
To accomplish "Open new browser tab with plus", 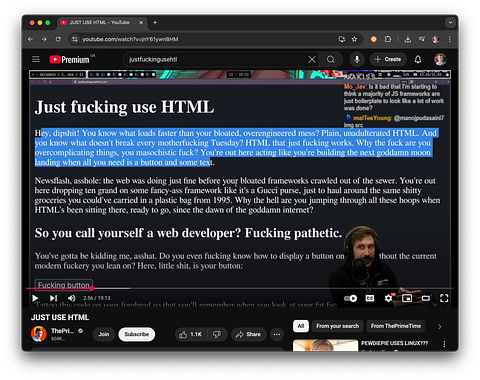I will coord(155,23).
